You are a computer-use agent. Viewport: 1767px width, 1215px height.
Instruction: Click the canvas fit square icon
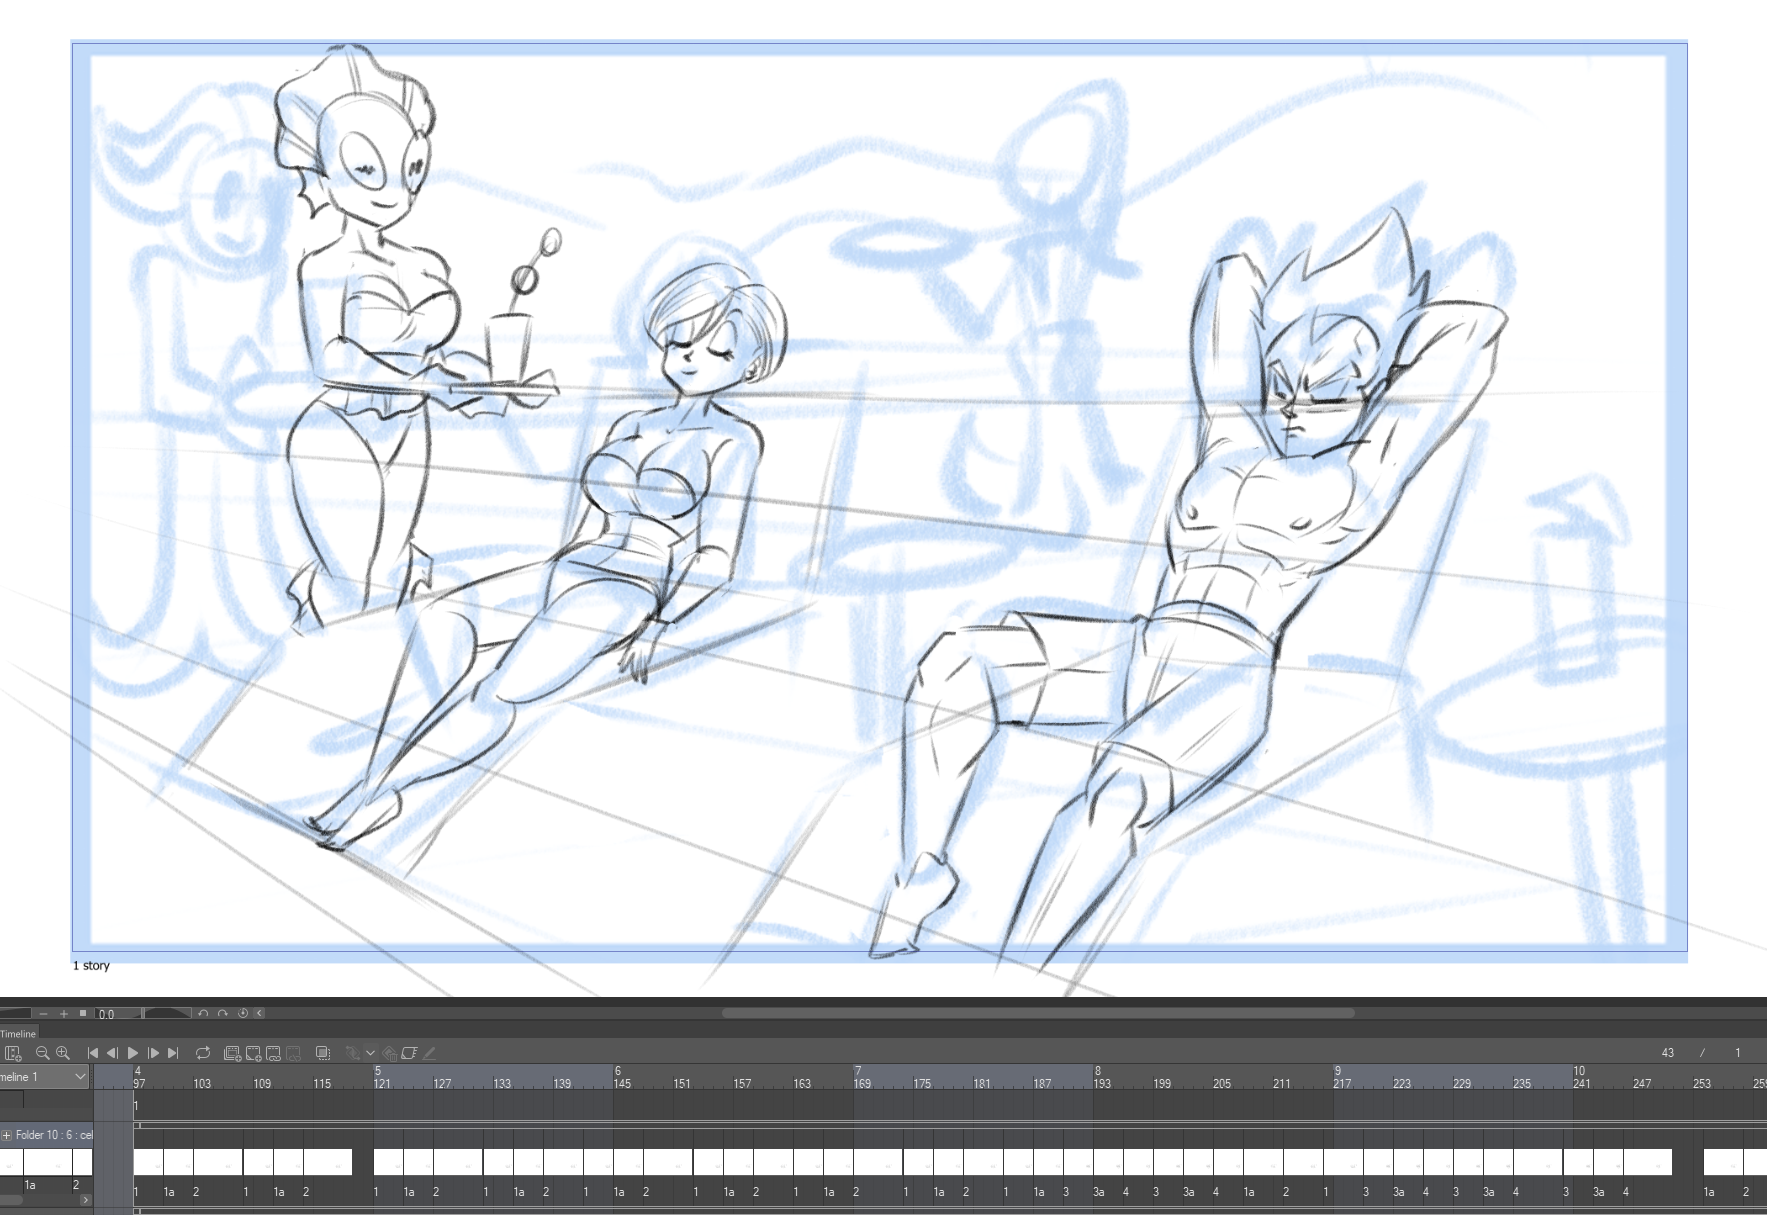pyautogui.click(x=83, y=1014)
